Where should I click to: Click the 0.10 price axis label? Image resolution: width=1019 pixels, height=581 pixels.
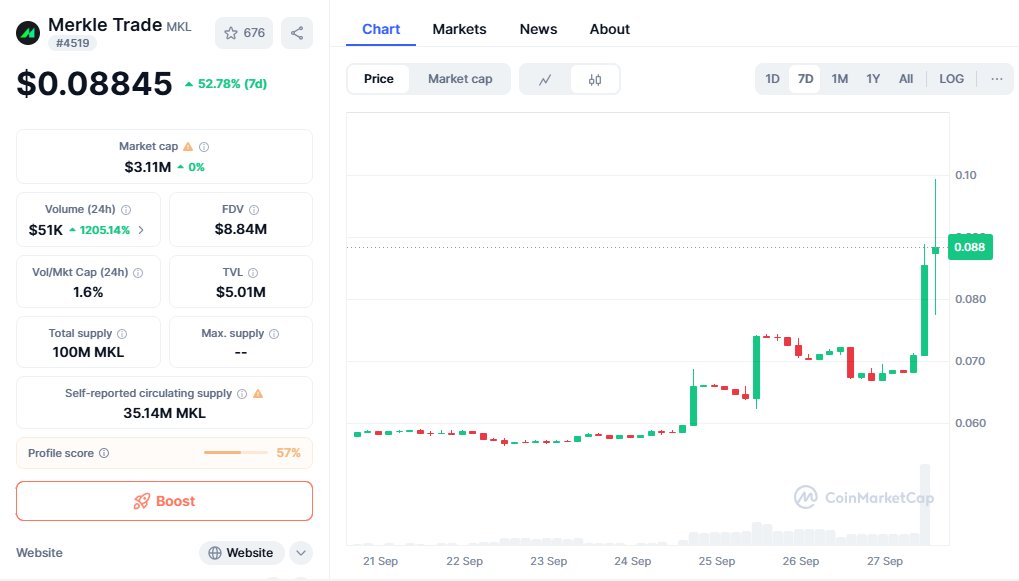click(x=966, y=175)
